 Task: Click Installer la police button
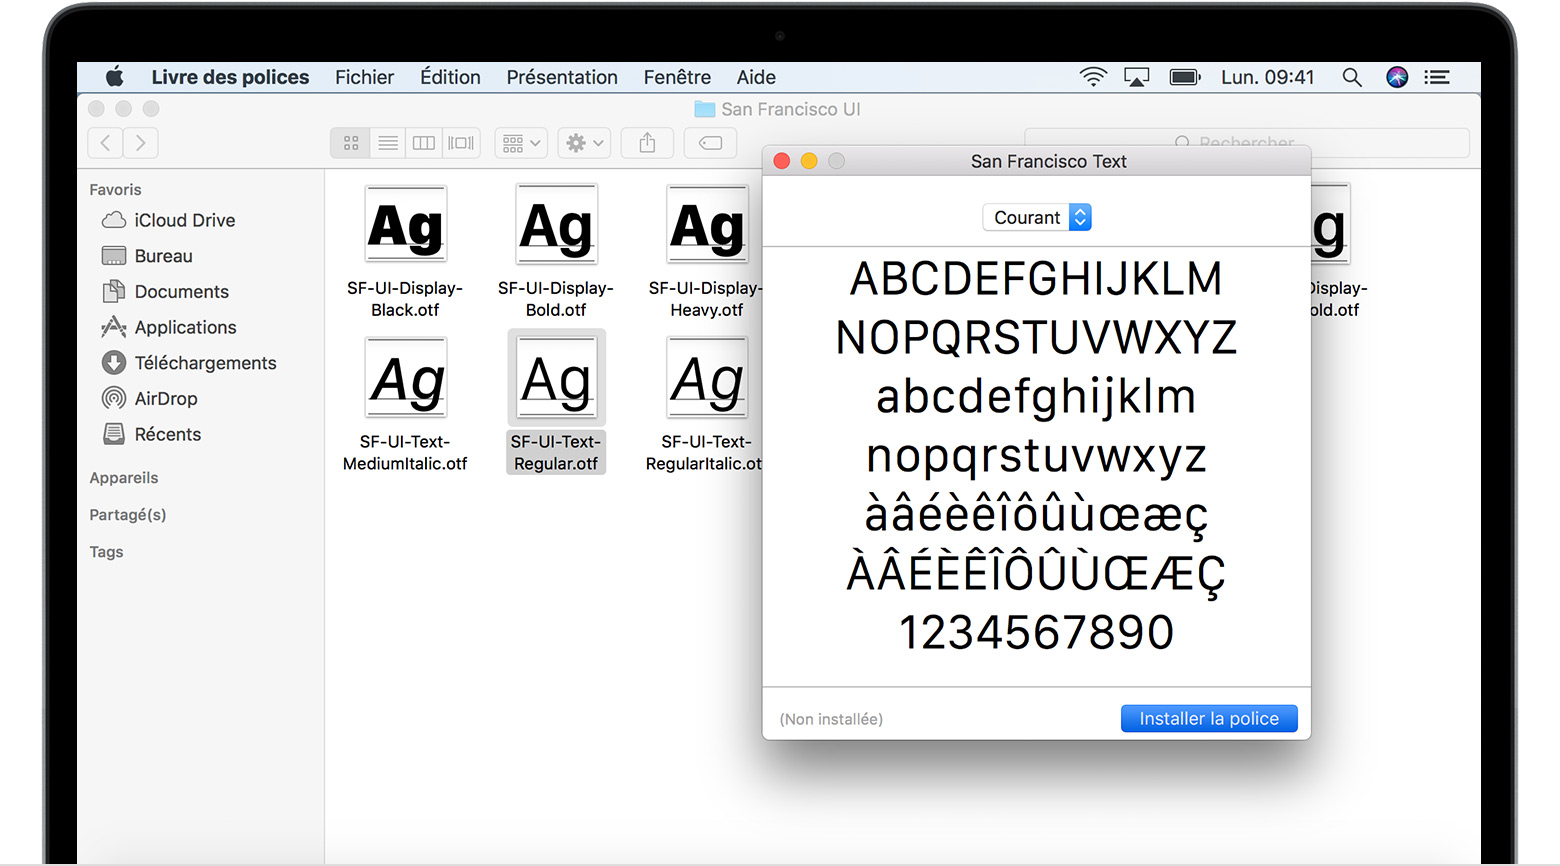[x=1209, y=718]
